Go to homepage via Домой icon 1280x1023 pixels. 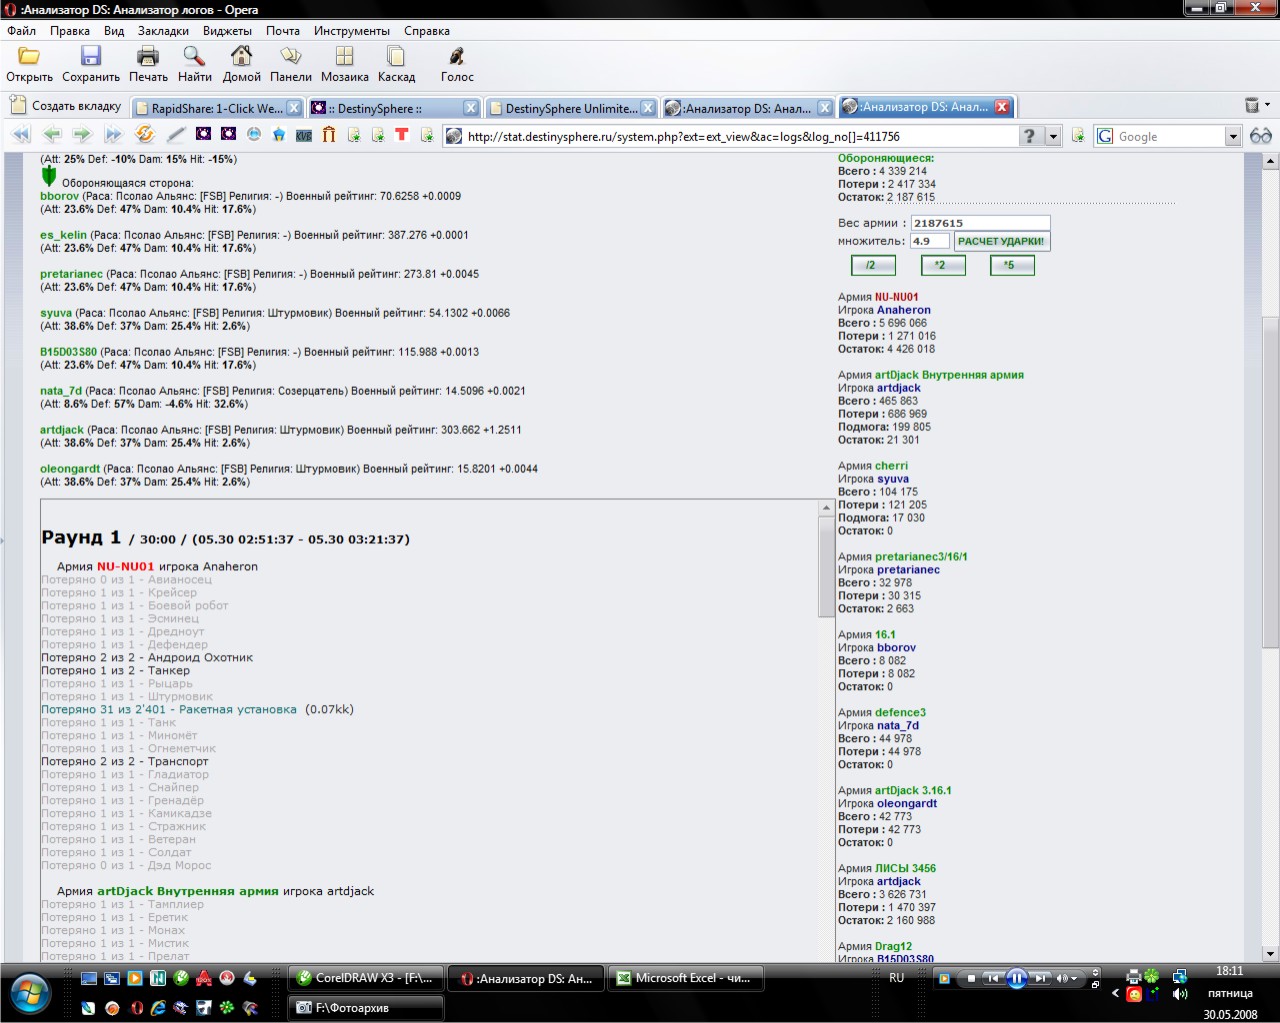point(241,56)
